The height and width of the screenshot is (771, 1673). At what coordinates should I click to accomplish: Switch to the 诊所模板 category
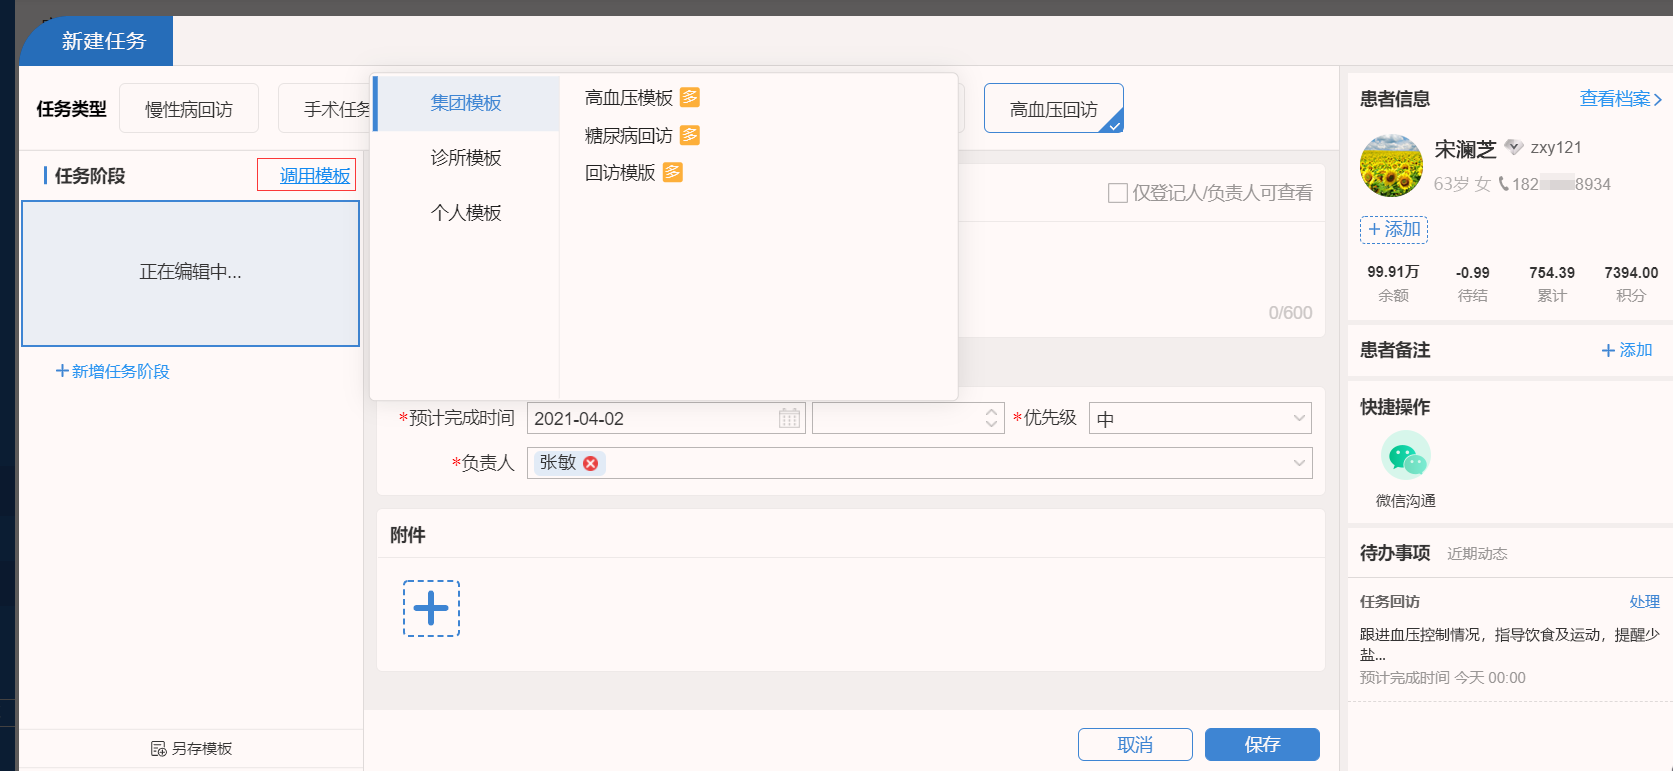pos(466,158)
